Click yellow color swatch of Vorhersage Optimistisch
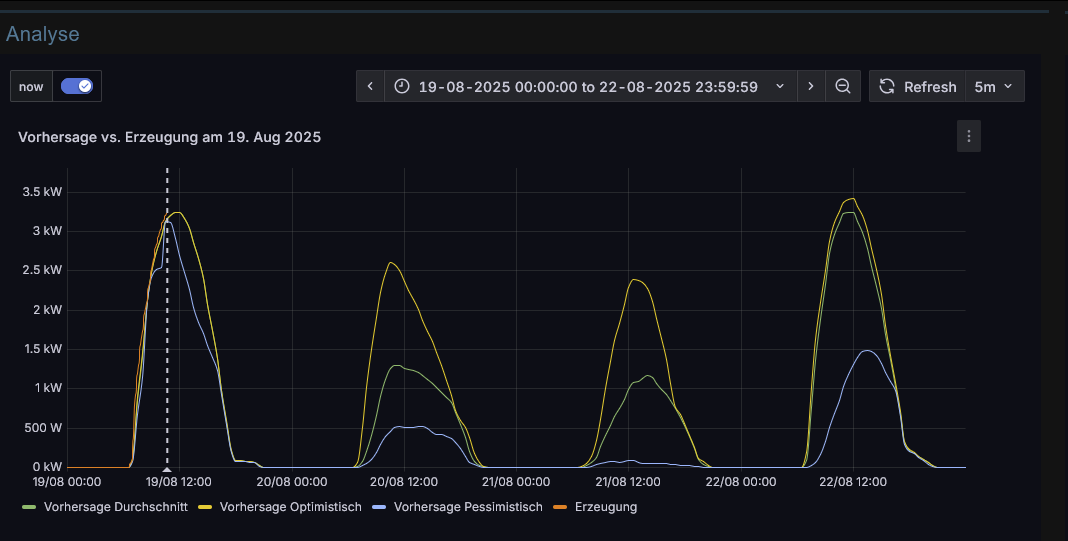 (x=205, y=507)
